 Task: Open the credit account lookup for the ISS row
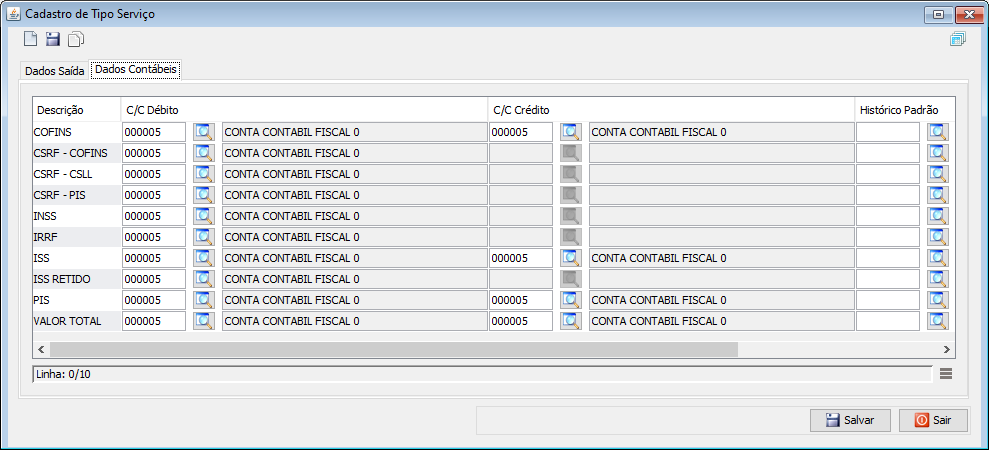tap(571, 258)
